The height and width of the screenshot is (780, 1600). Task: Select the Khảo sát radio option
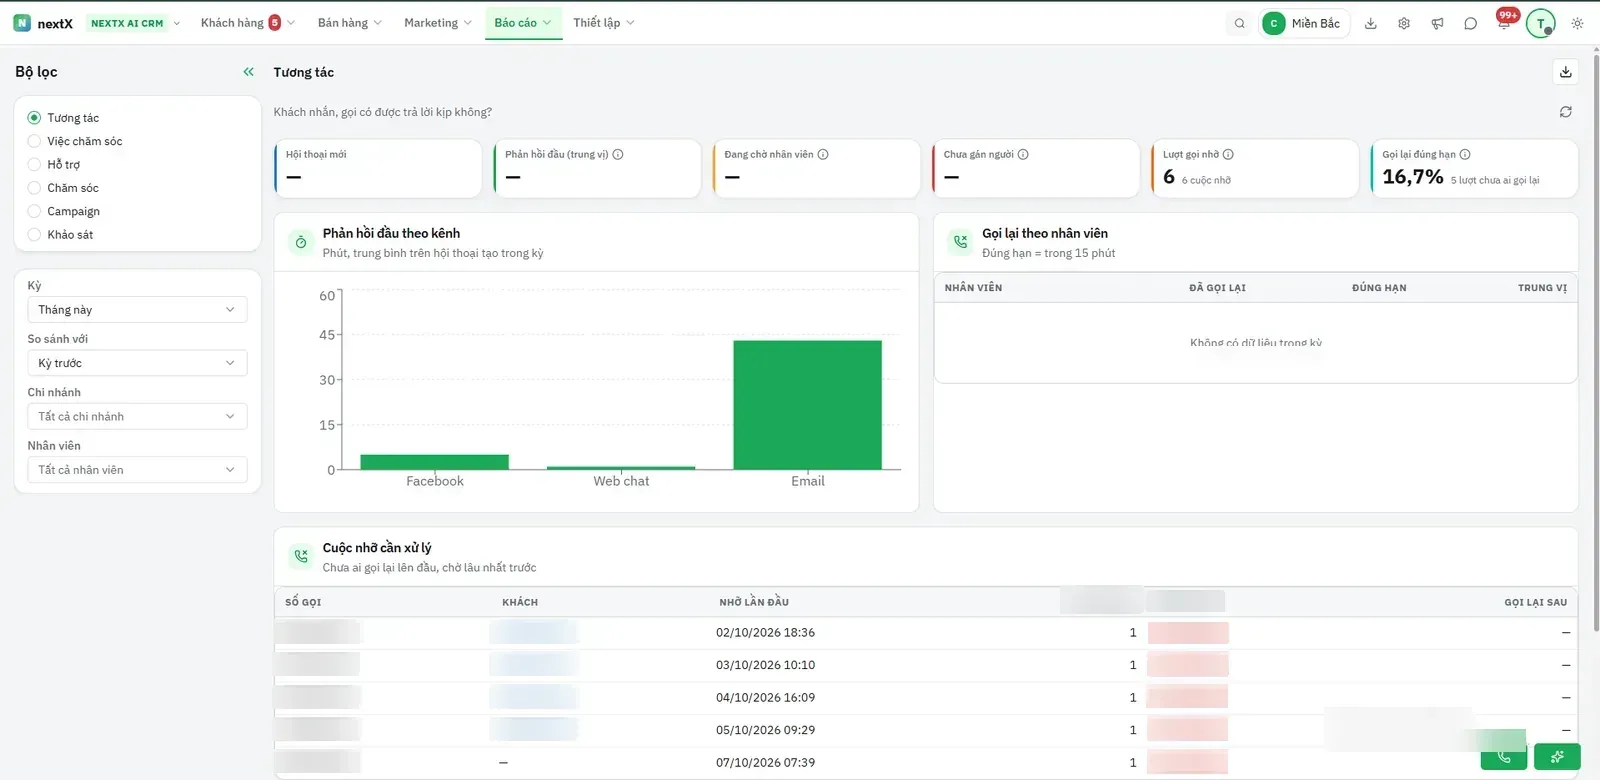click(34, 235)
